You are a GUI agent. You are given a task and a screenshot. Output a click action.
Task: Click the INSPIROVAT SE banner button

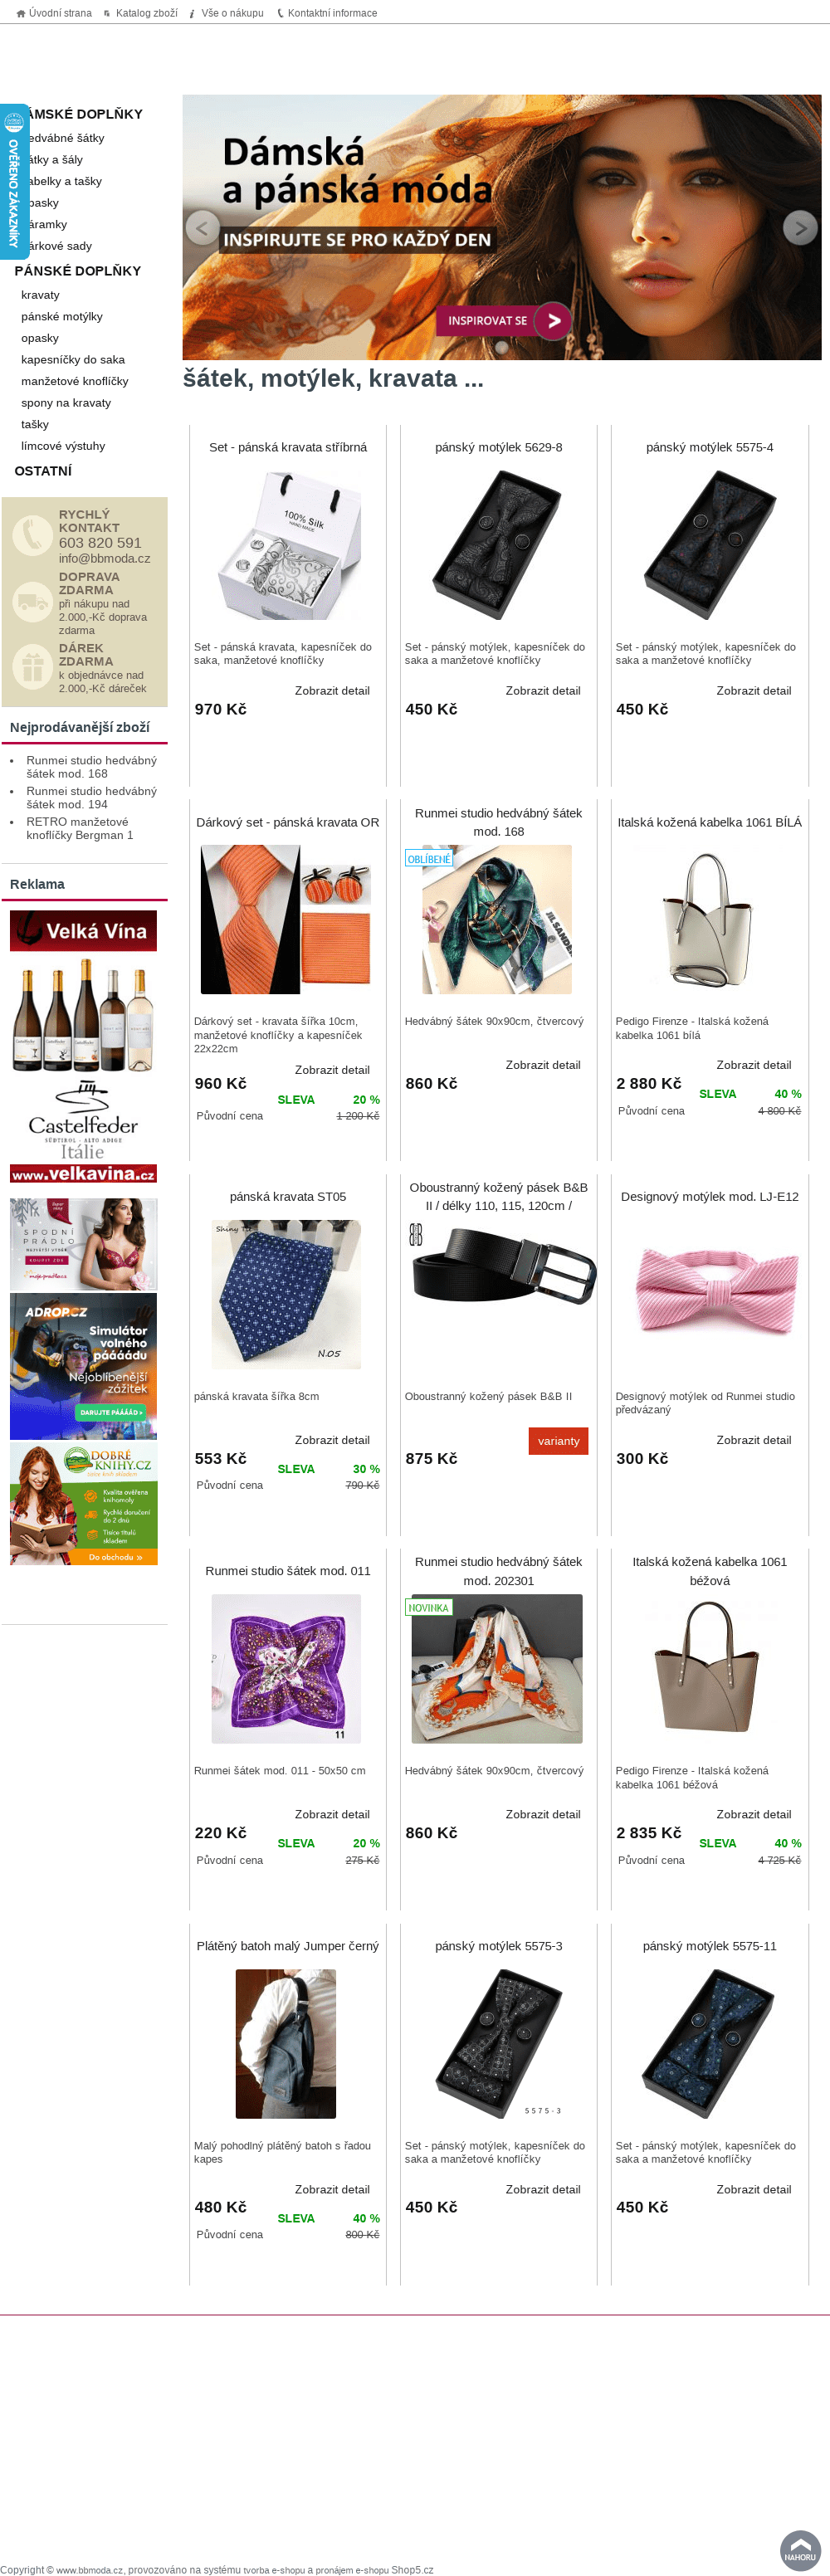click(503, 321)
